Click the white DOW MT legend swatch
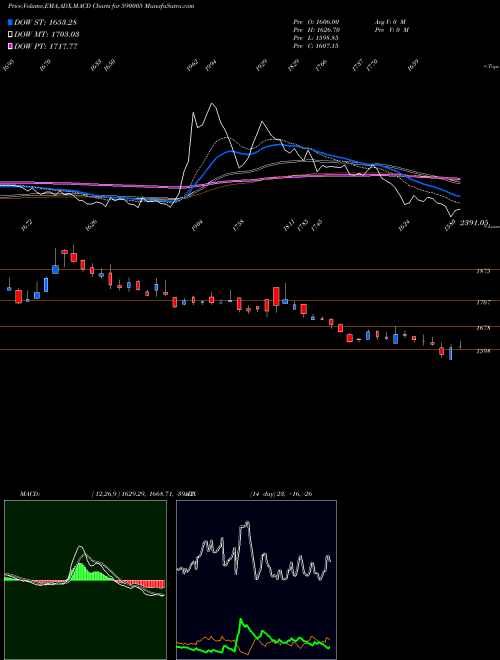 10,35
